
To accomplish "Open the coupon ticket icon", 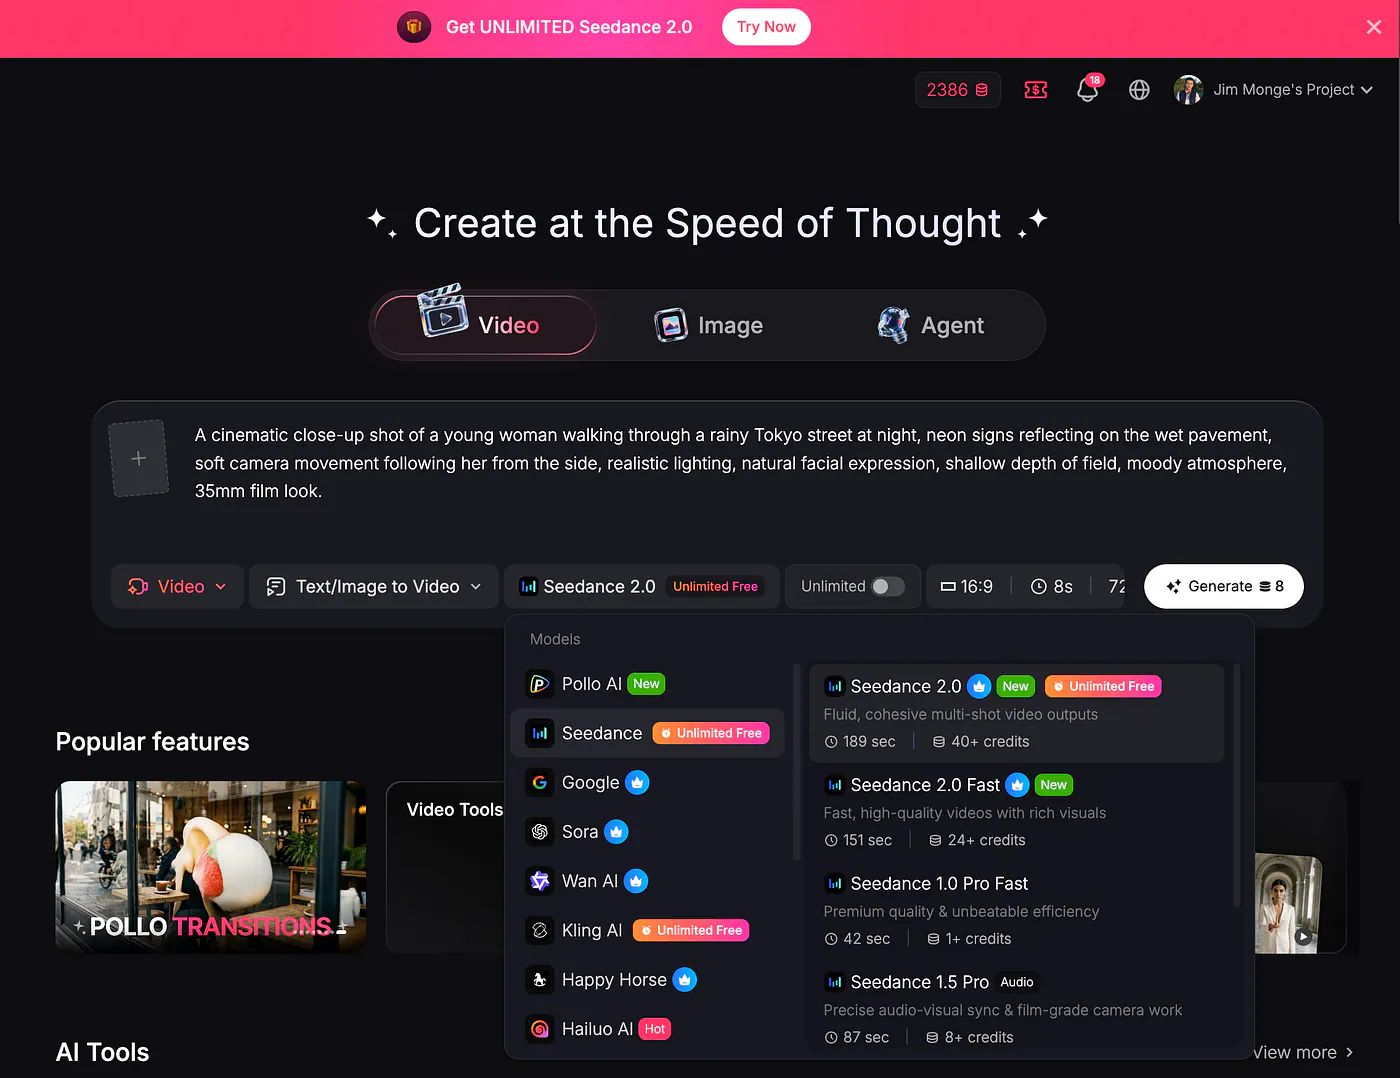I will tap(1036, 90).
